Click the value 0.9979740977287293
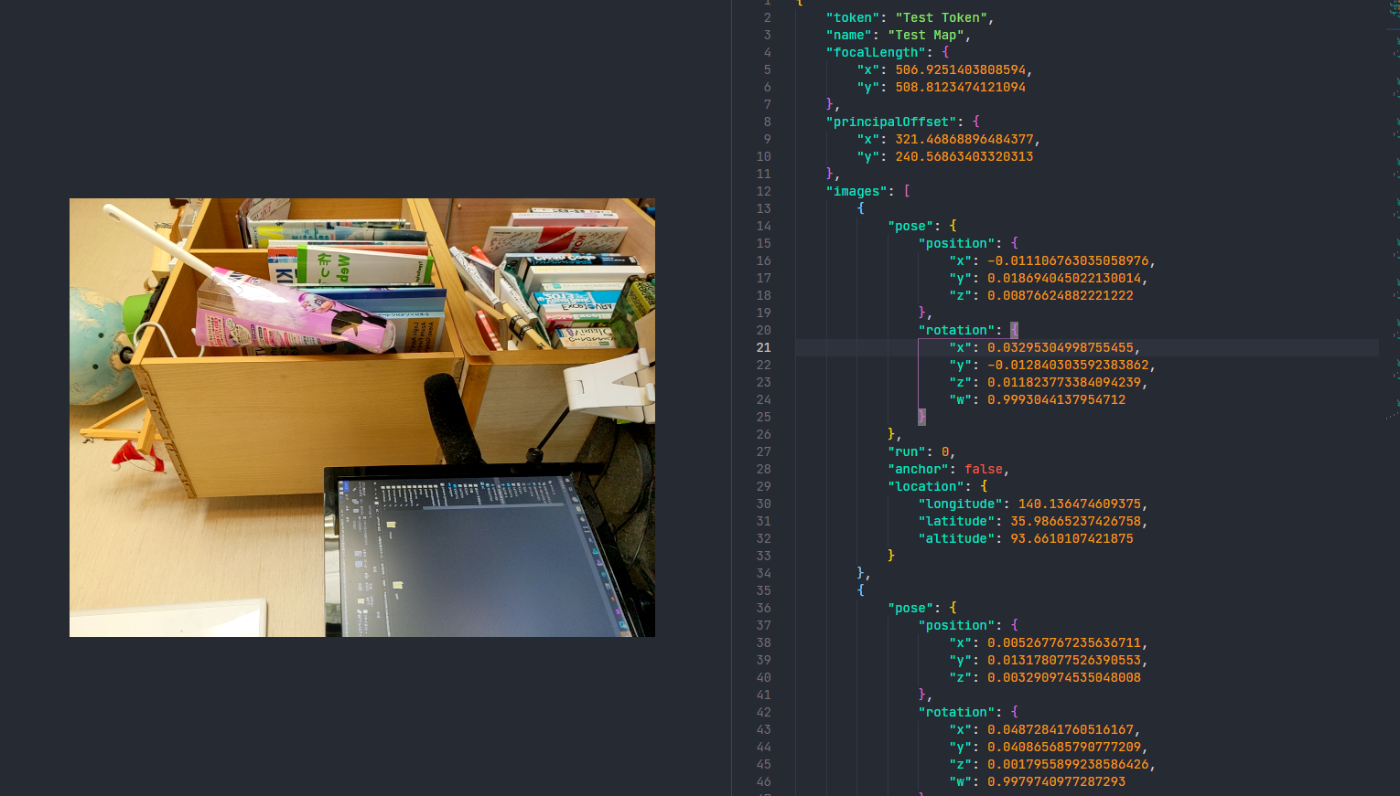Image resolution: width=1400 pixels, height=796 pixels. tap(1056, 782)
